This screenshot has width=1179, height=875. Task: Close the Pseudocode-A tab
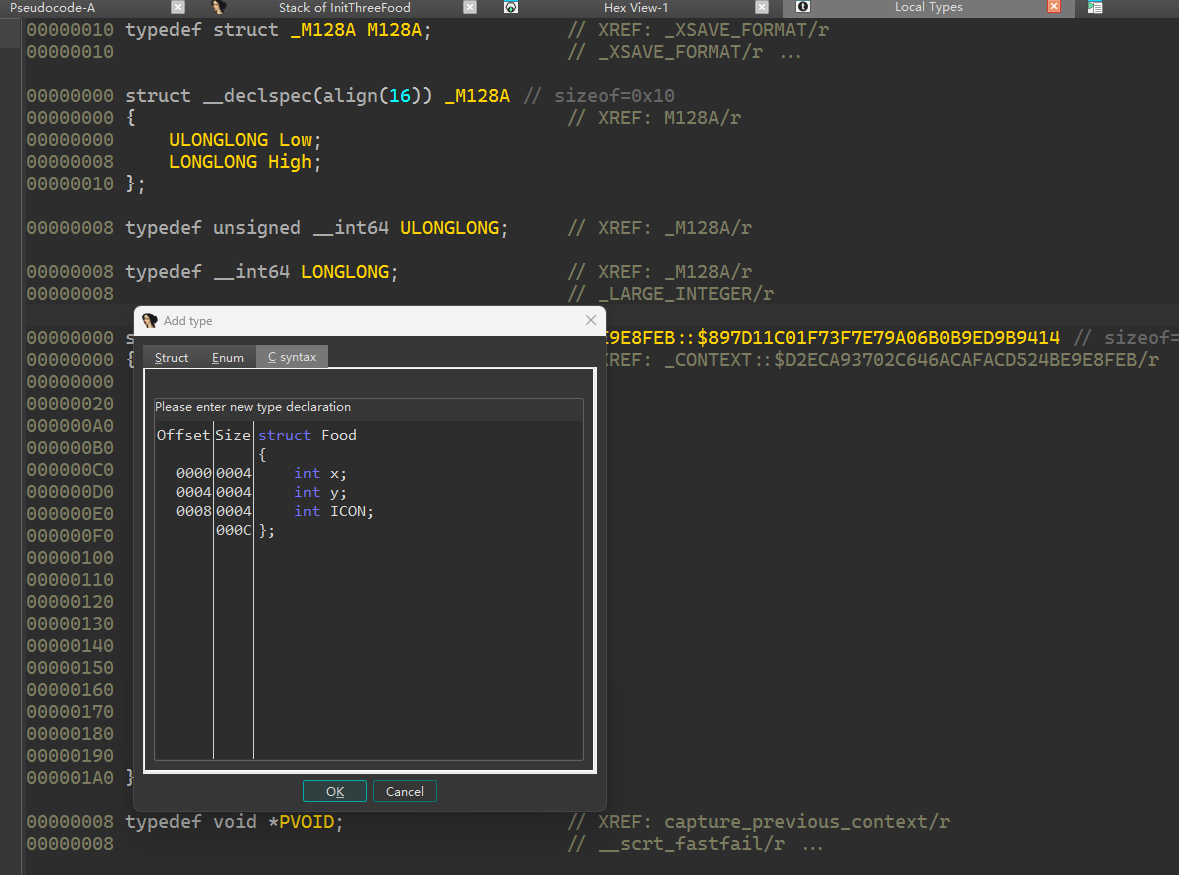point(178,7)
